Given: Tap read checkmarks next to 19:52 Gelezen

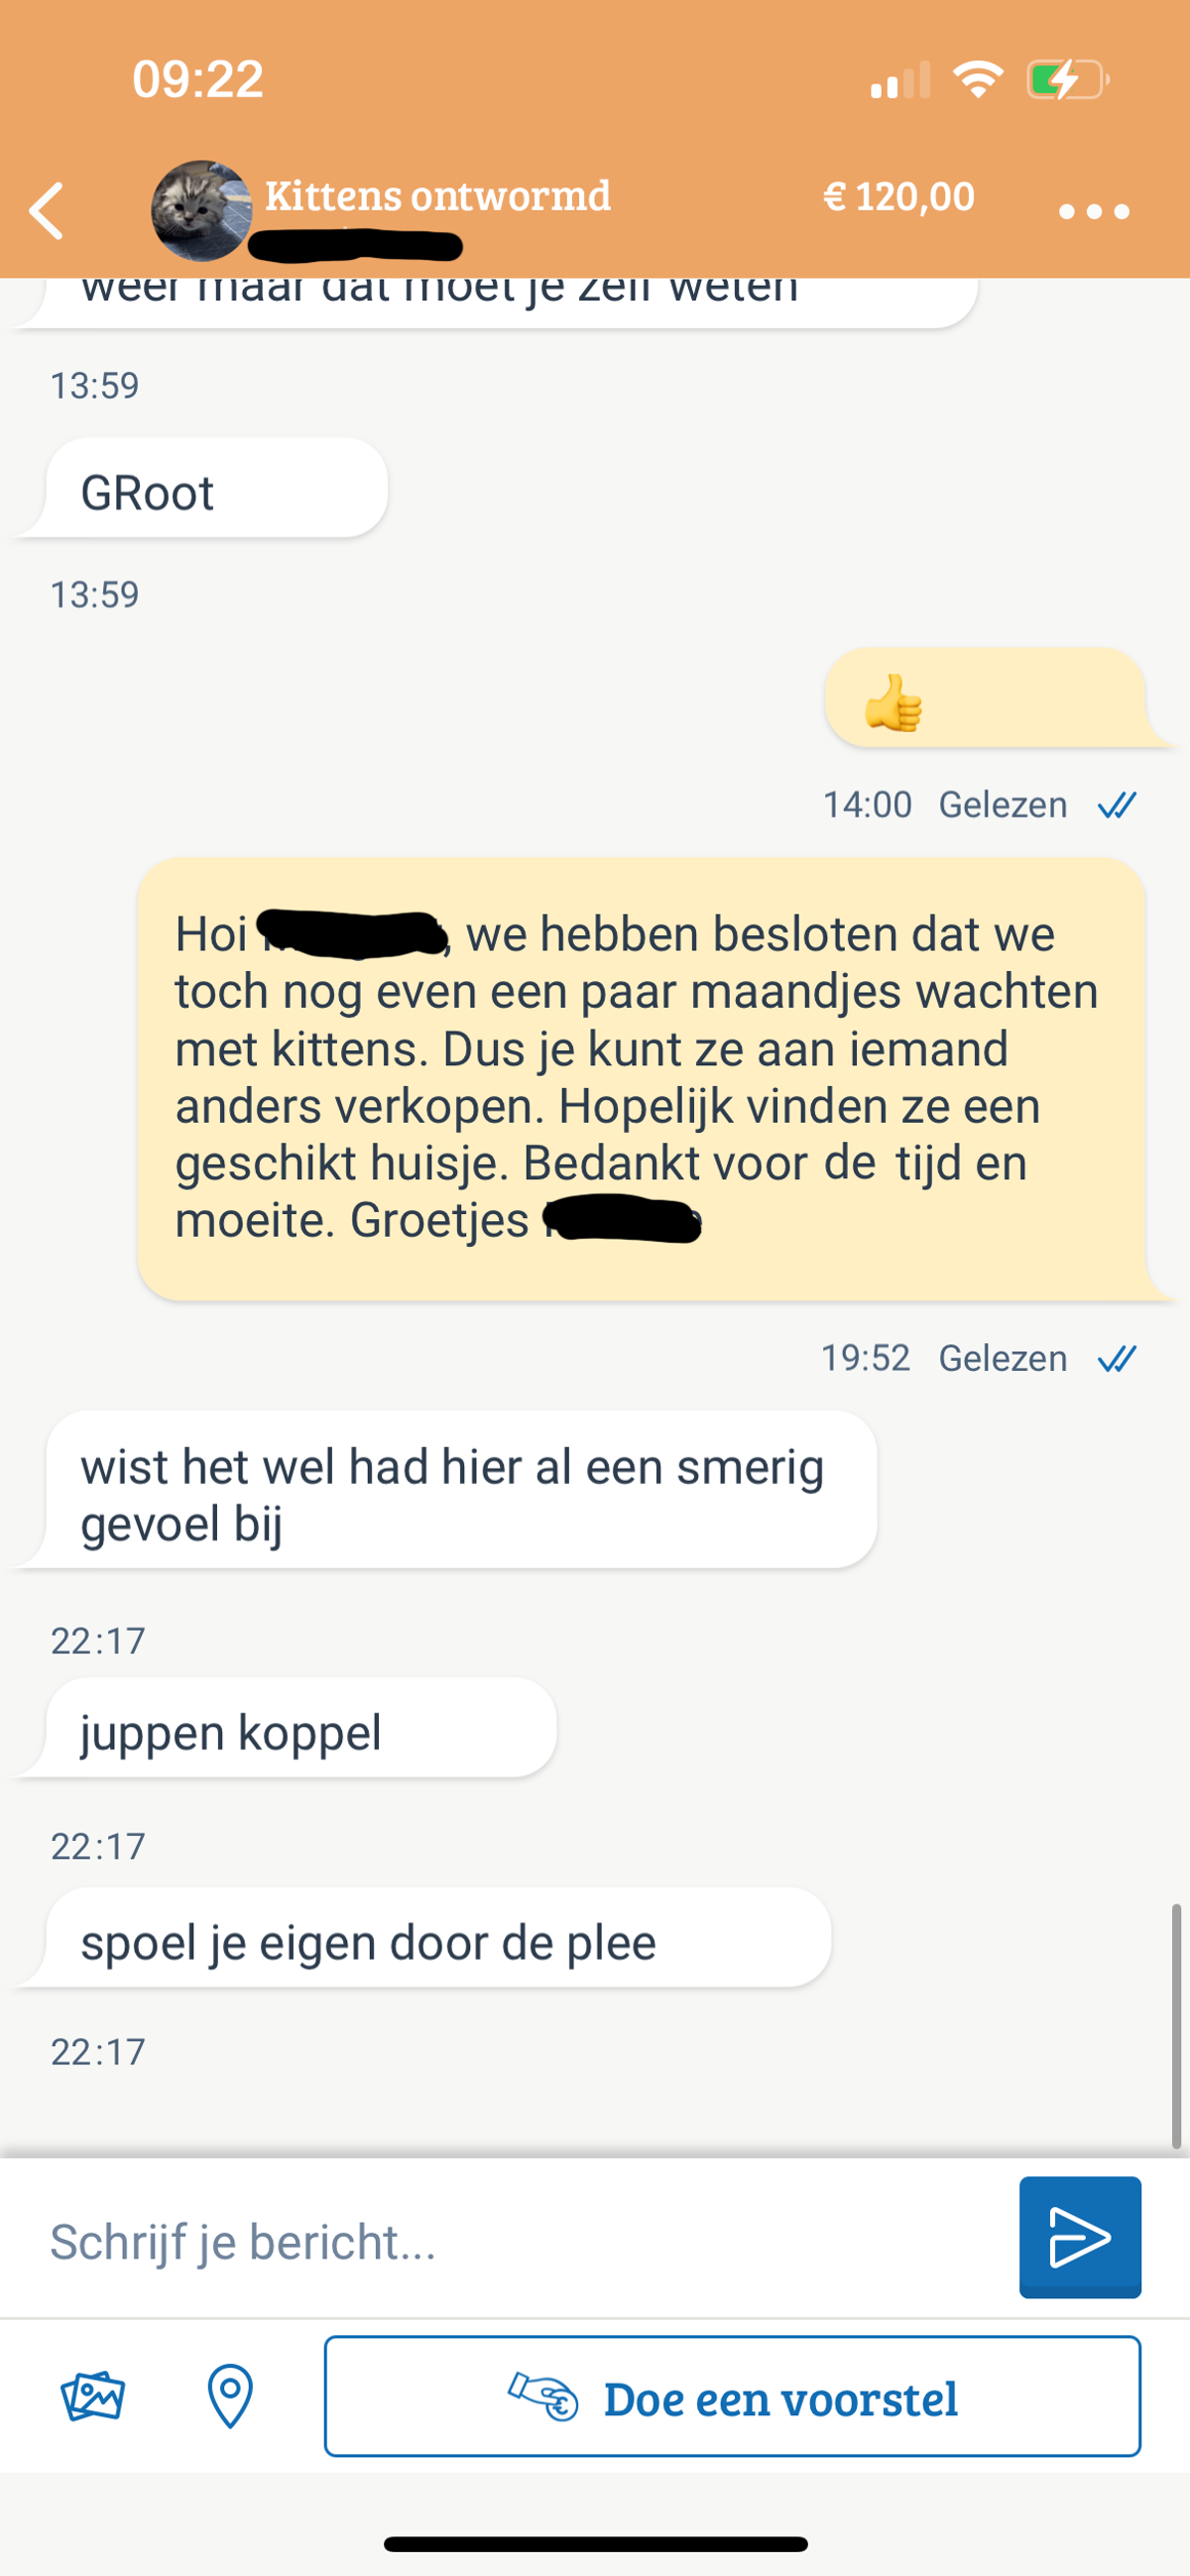Looking at the screenshot, I should [x=1117, y=1359].
